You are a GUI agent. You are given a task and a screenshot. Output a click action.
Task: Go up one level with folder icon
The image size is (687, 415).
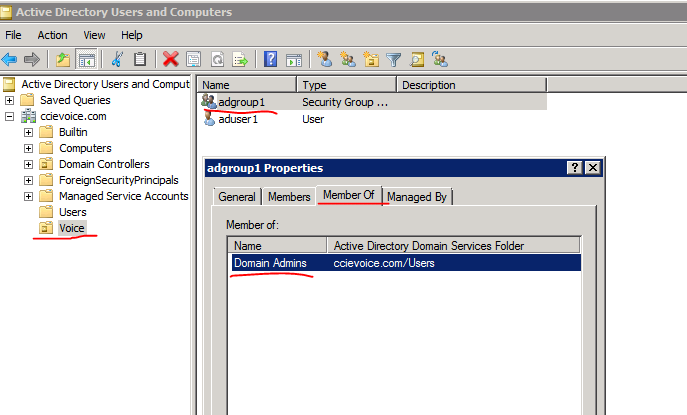click(63, 59)
